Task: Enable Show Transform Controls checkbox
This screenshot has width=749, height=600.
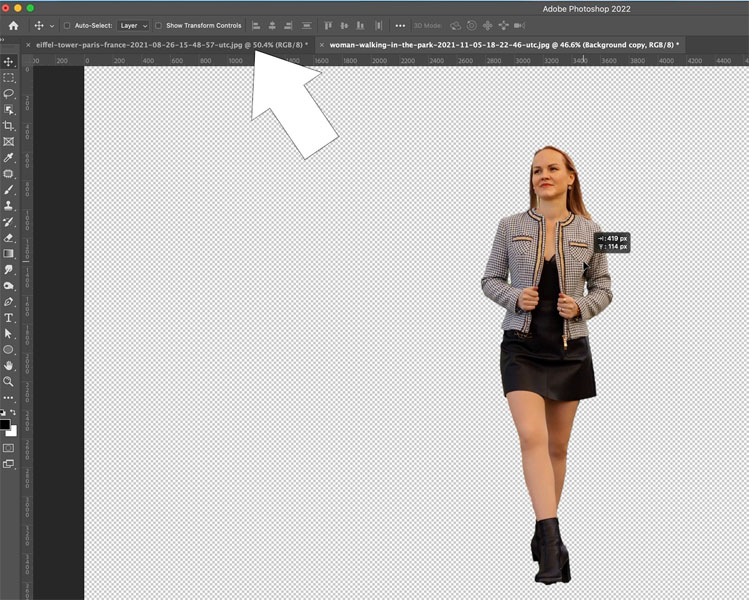Action: [x=158, y=26]
